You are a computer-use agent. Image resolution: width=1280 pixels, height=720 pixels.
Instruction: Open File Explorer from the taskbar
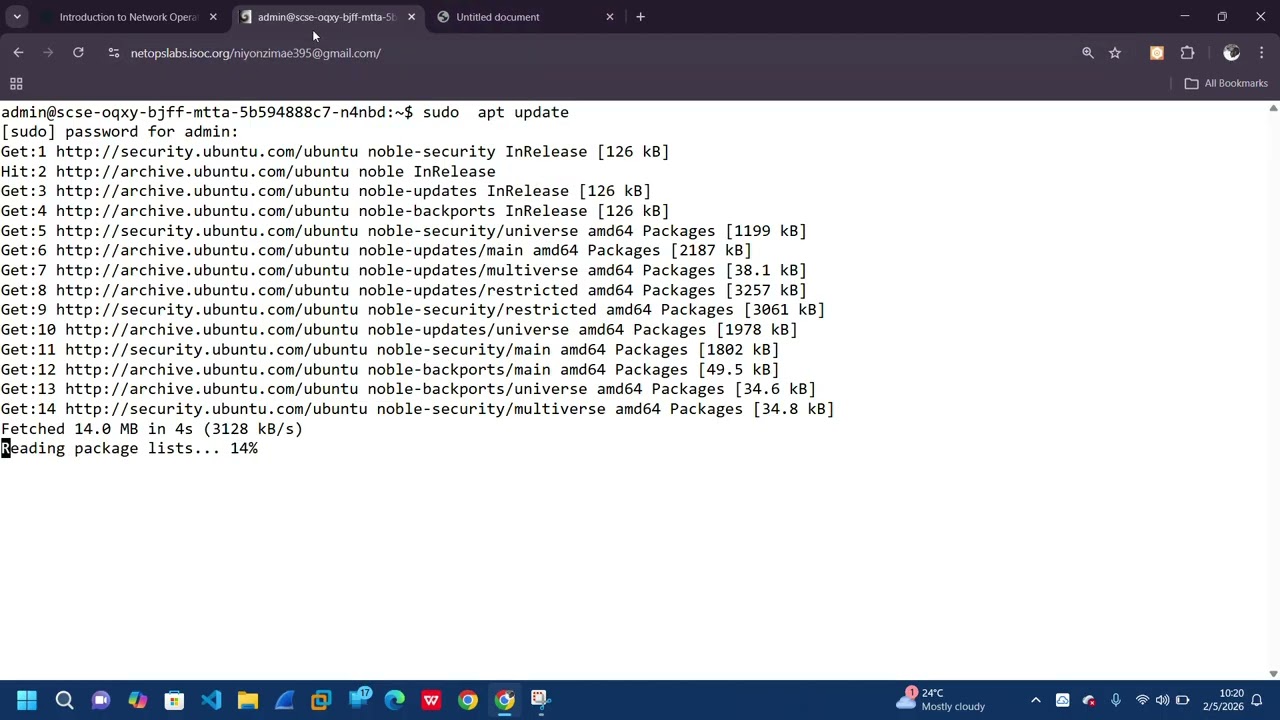point(248,700)
